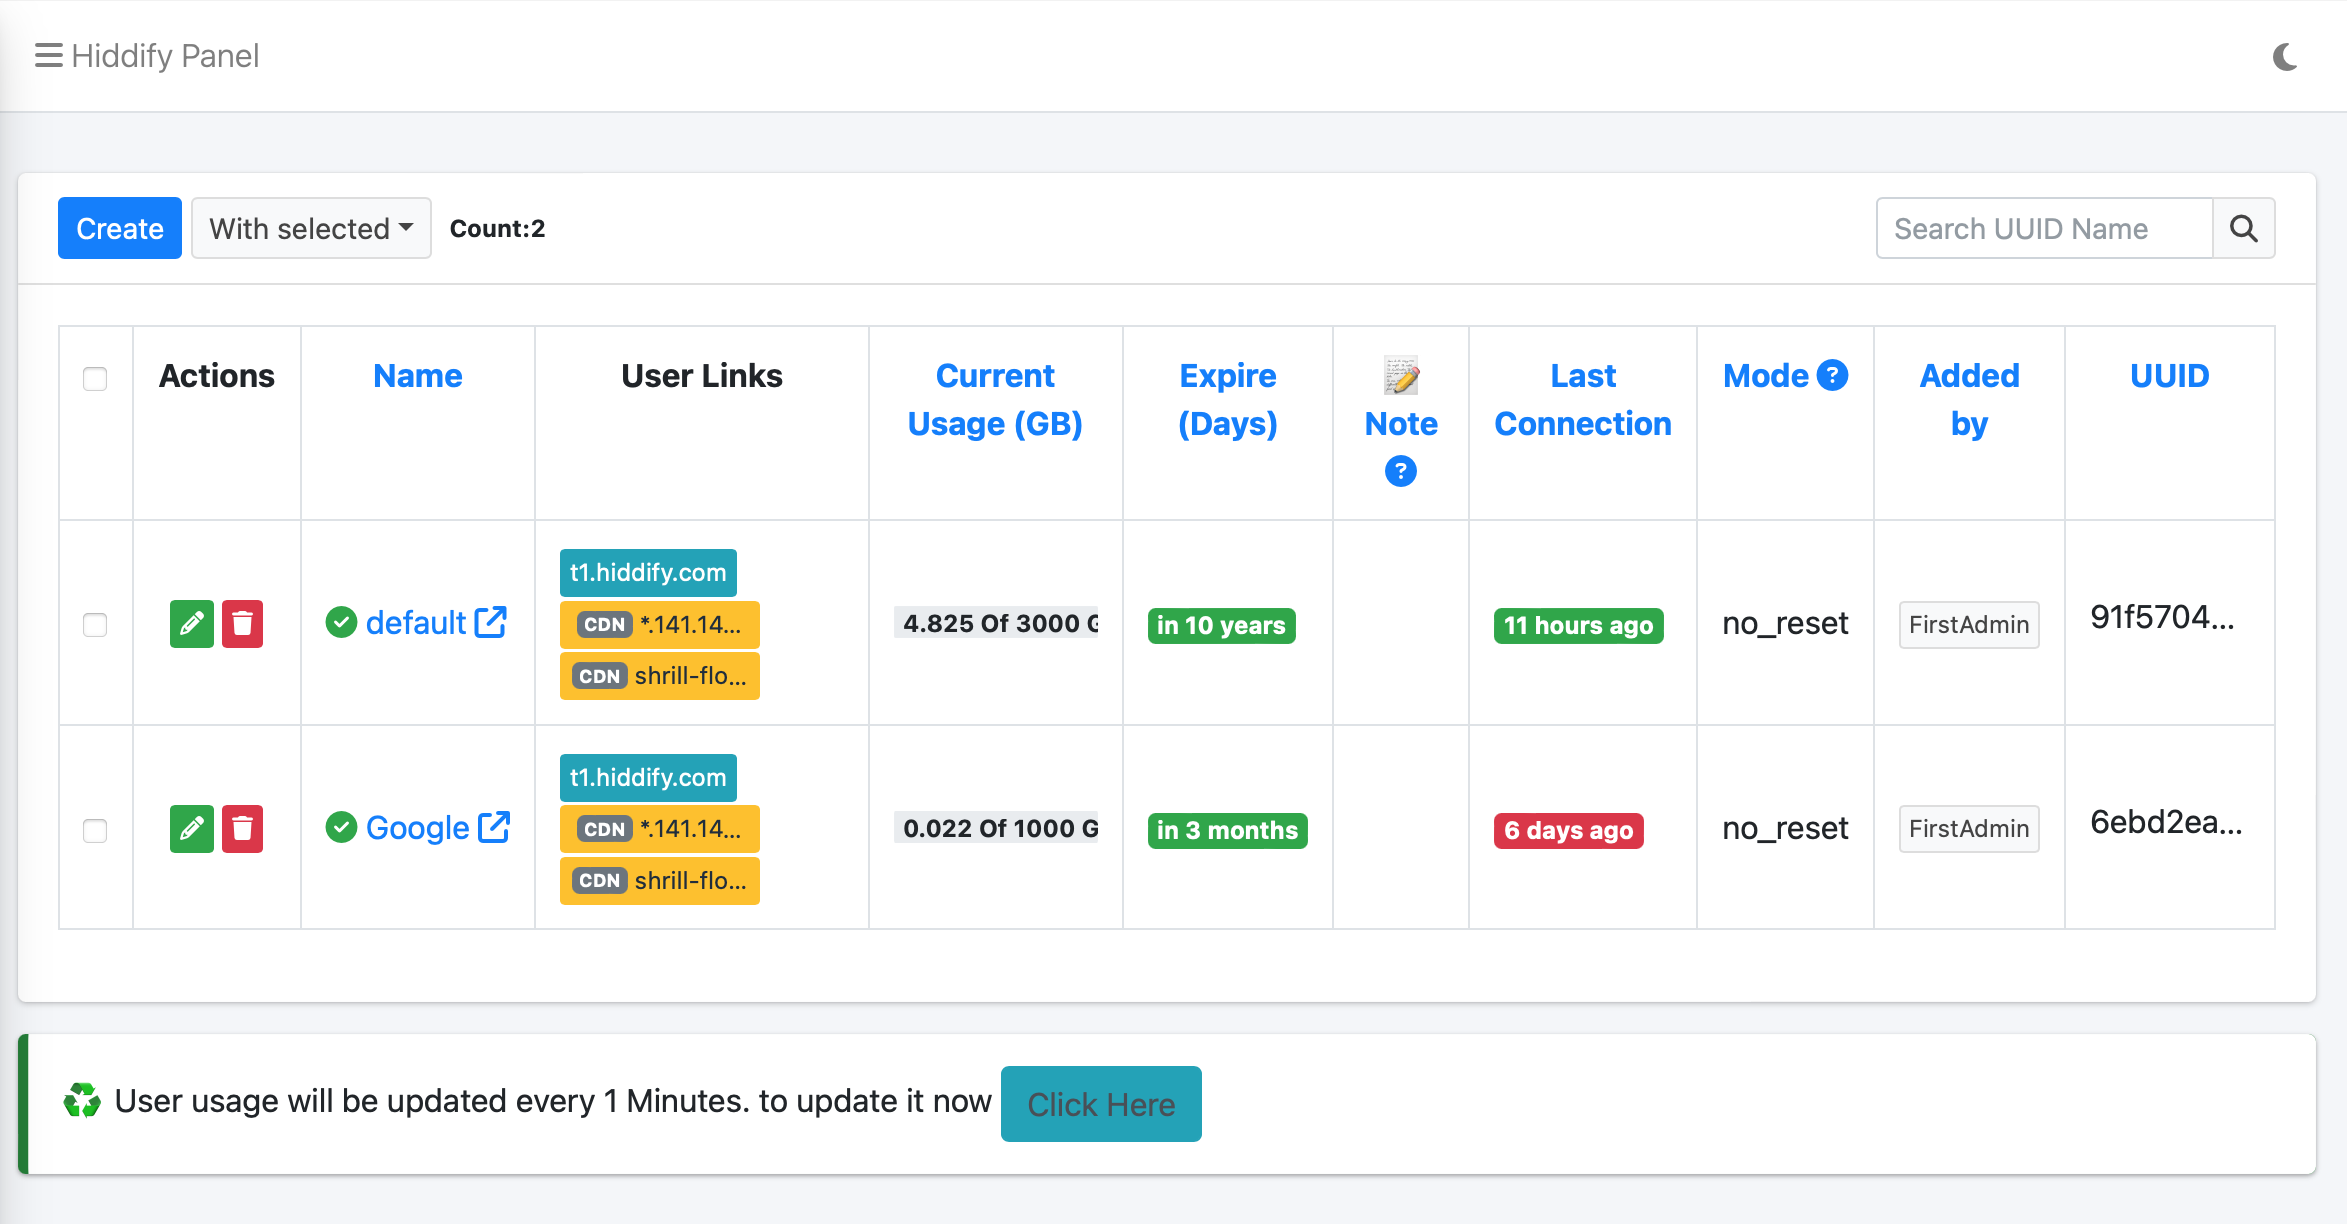Click the 'in 10 years' expiry badge
This screenshot has width=2347, height=1224.
coord(1221,626)
